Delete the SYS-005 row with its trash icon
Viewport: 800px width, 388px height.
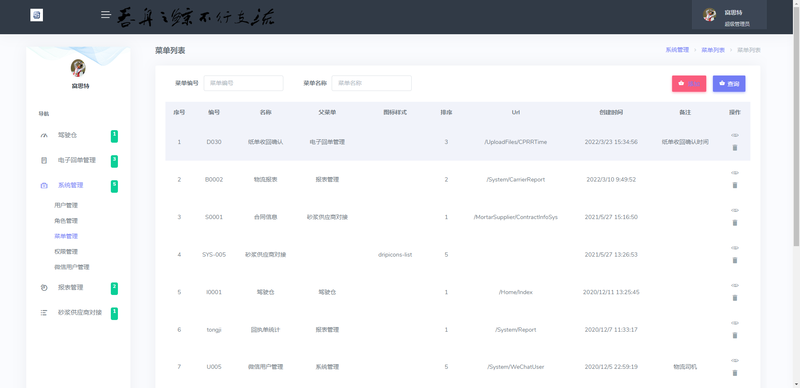(x=735, y=260)
